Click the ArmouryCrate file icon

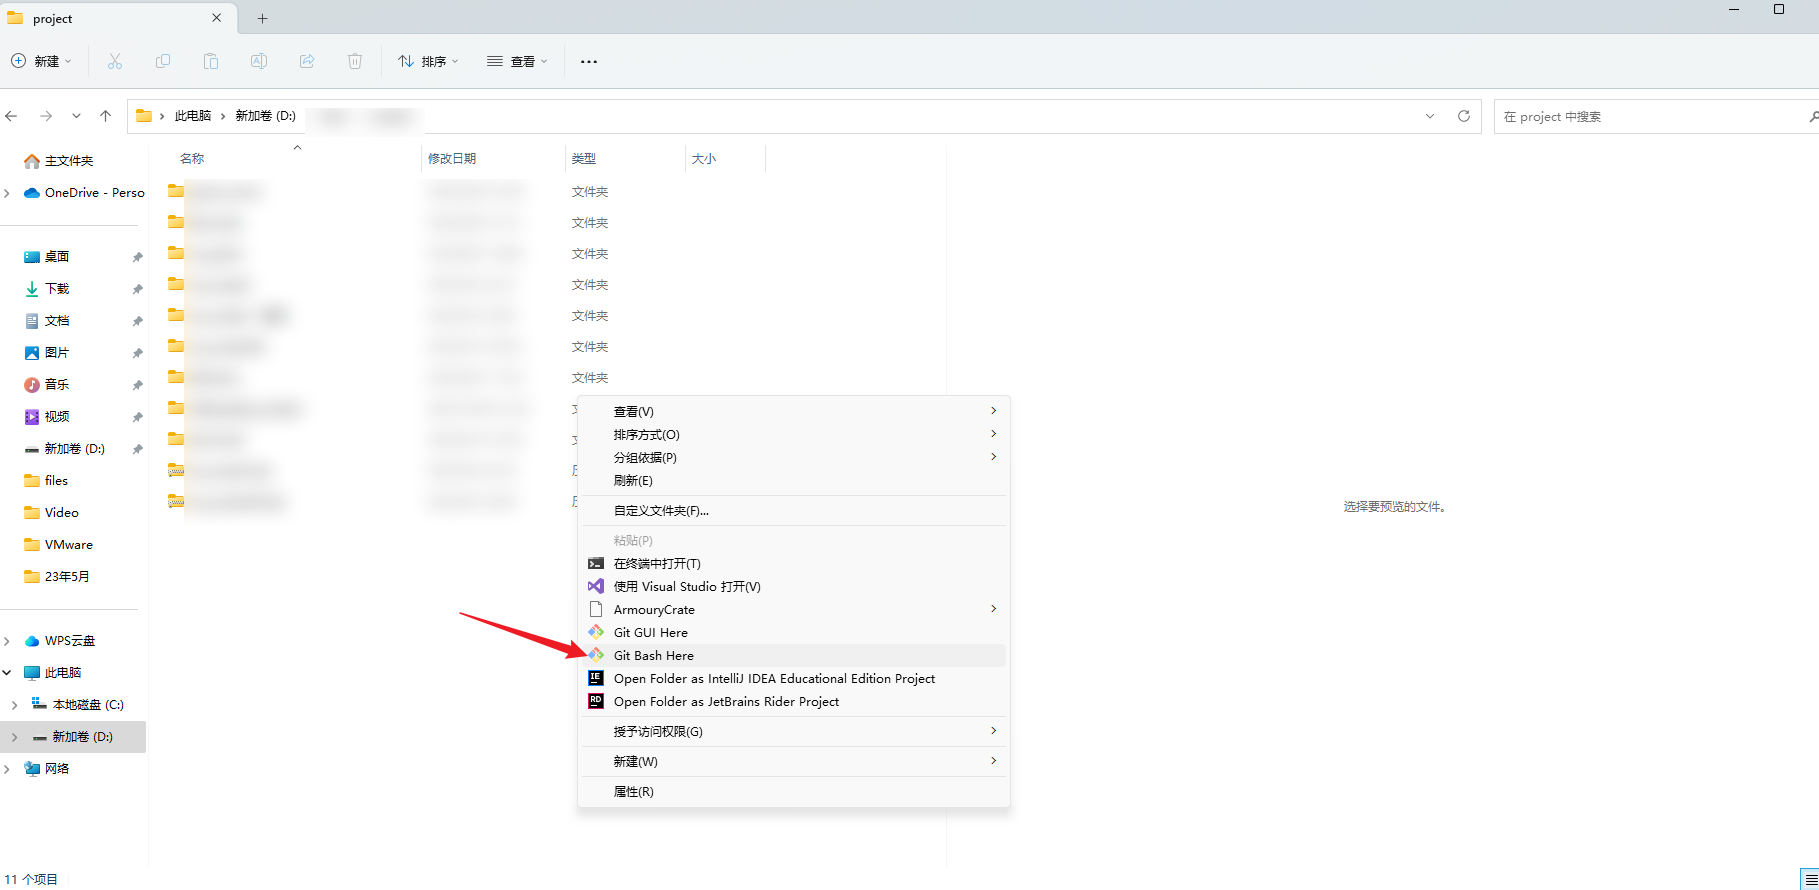[x=596, y=609]
